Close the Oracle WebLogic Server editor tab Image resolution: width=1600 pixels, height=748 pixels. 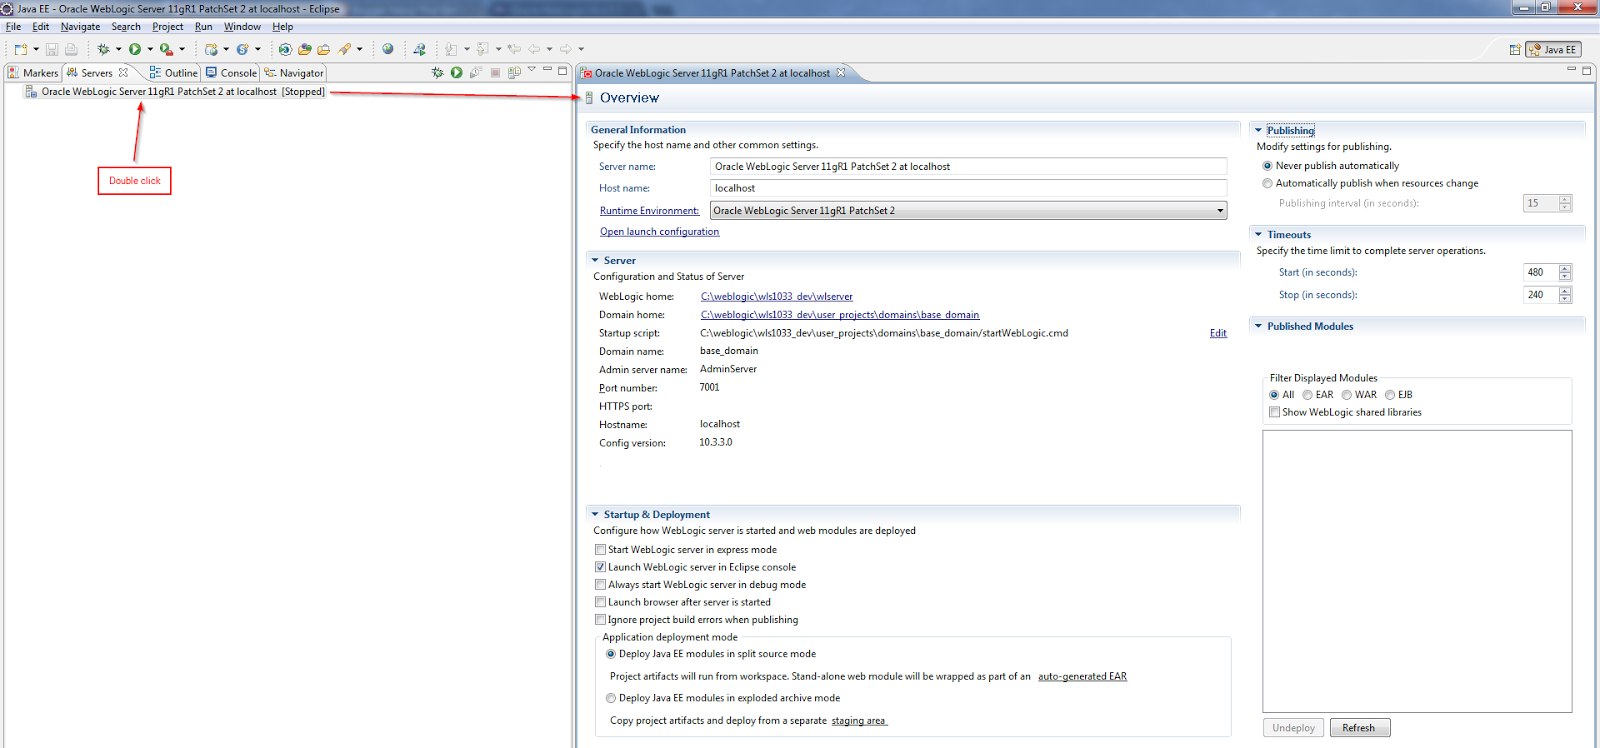coord(841,73)
